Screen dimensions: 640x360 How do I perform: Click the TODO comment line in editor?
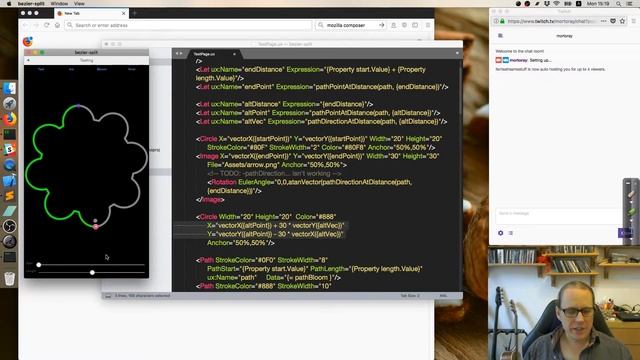click(x=274, y=173)
